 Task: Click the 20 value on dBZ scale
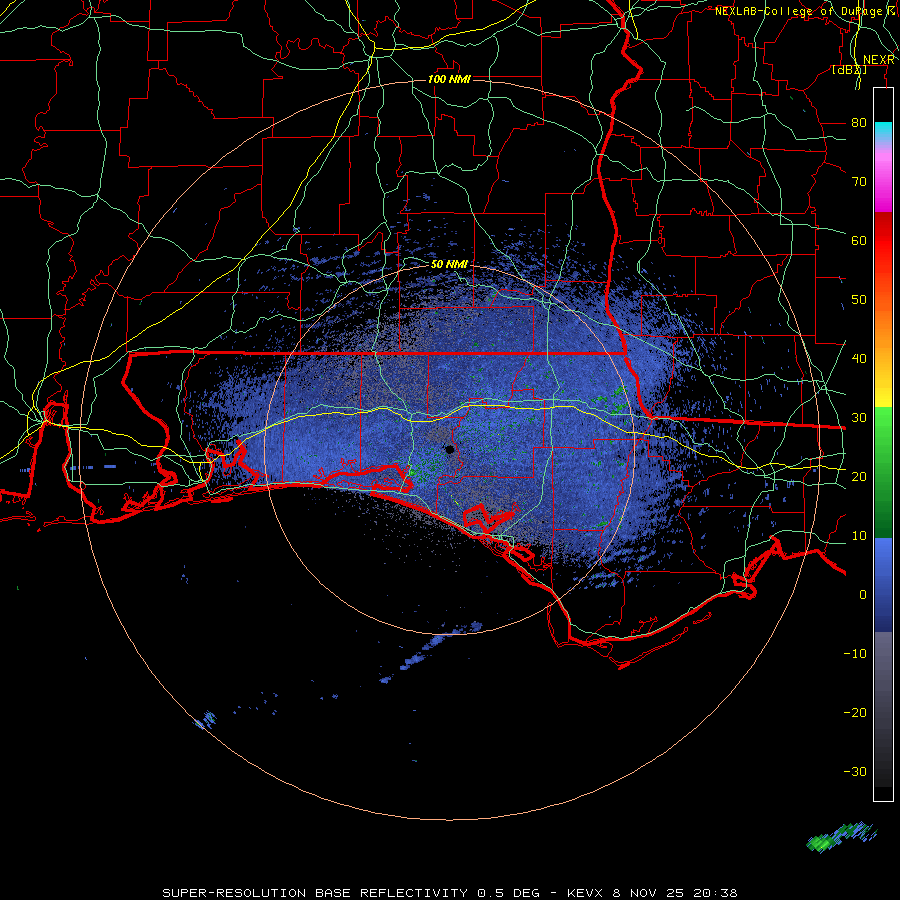(x=859, y=477)
